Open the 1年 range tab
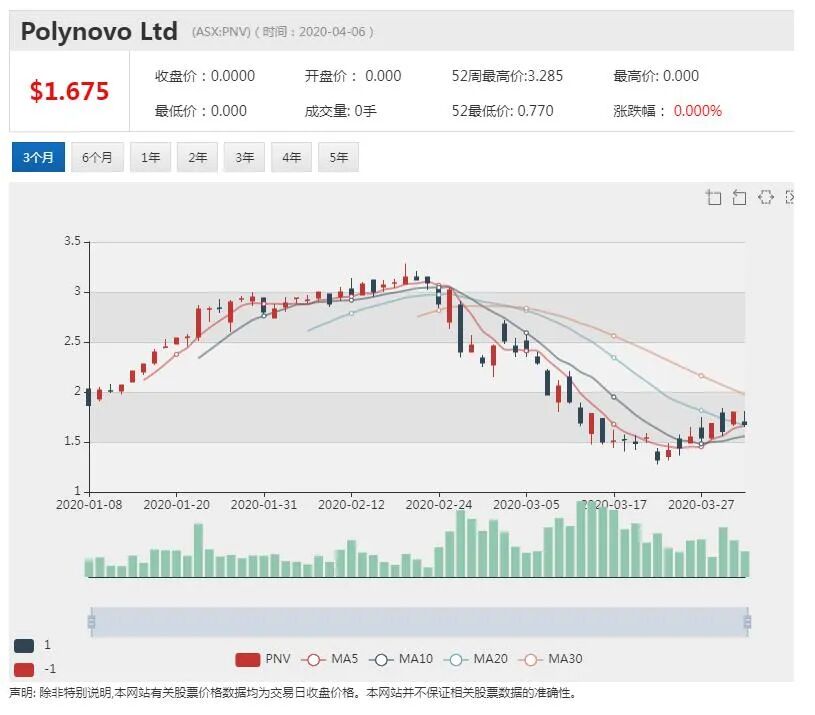This screenshot has height=715, width=815. (x=151, y=157)
